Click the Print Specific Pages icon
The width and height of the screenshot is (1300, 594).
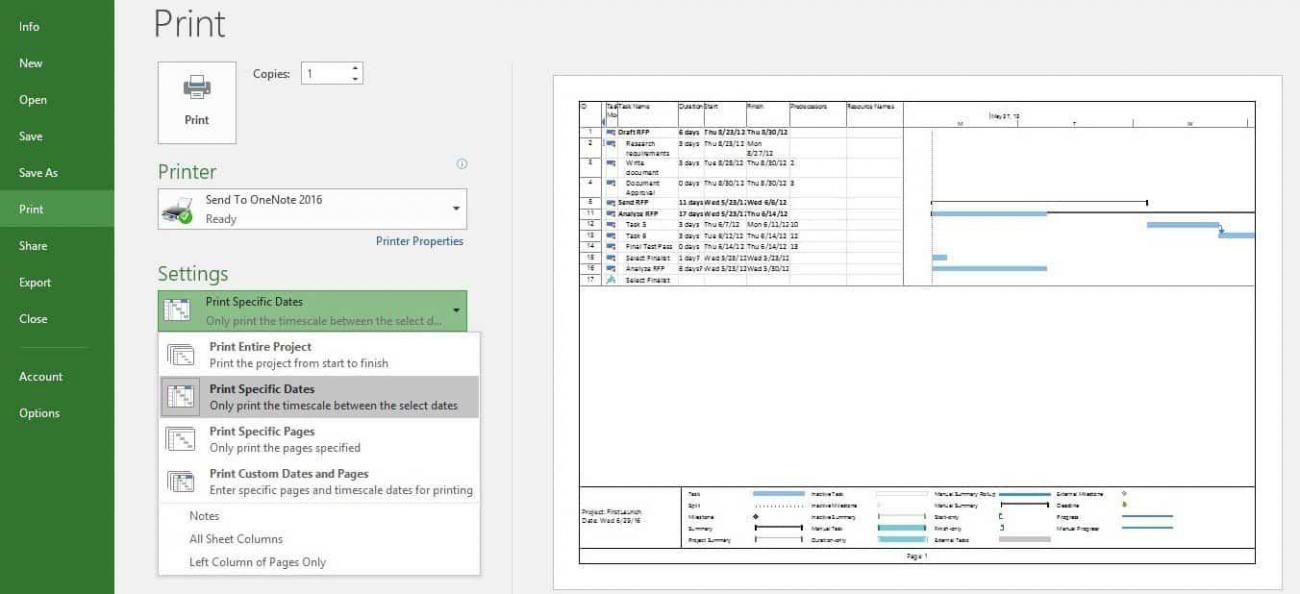click(181, 440)
